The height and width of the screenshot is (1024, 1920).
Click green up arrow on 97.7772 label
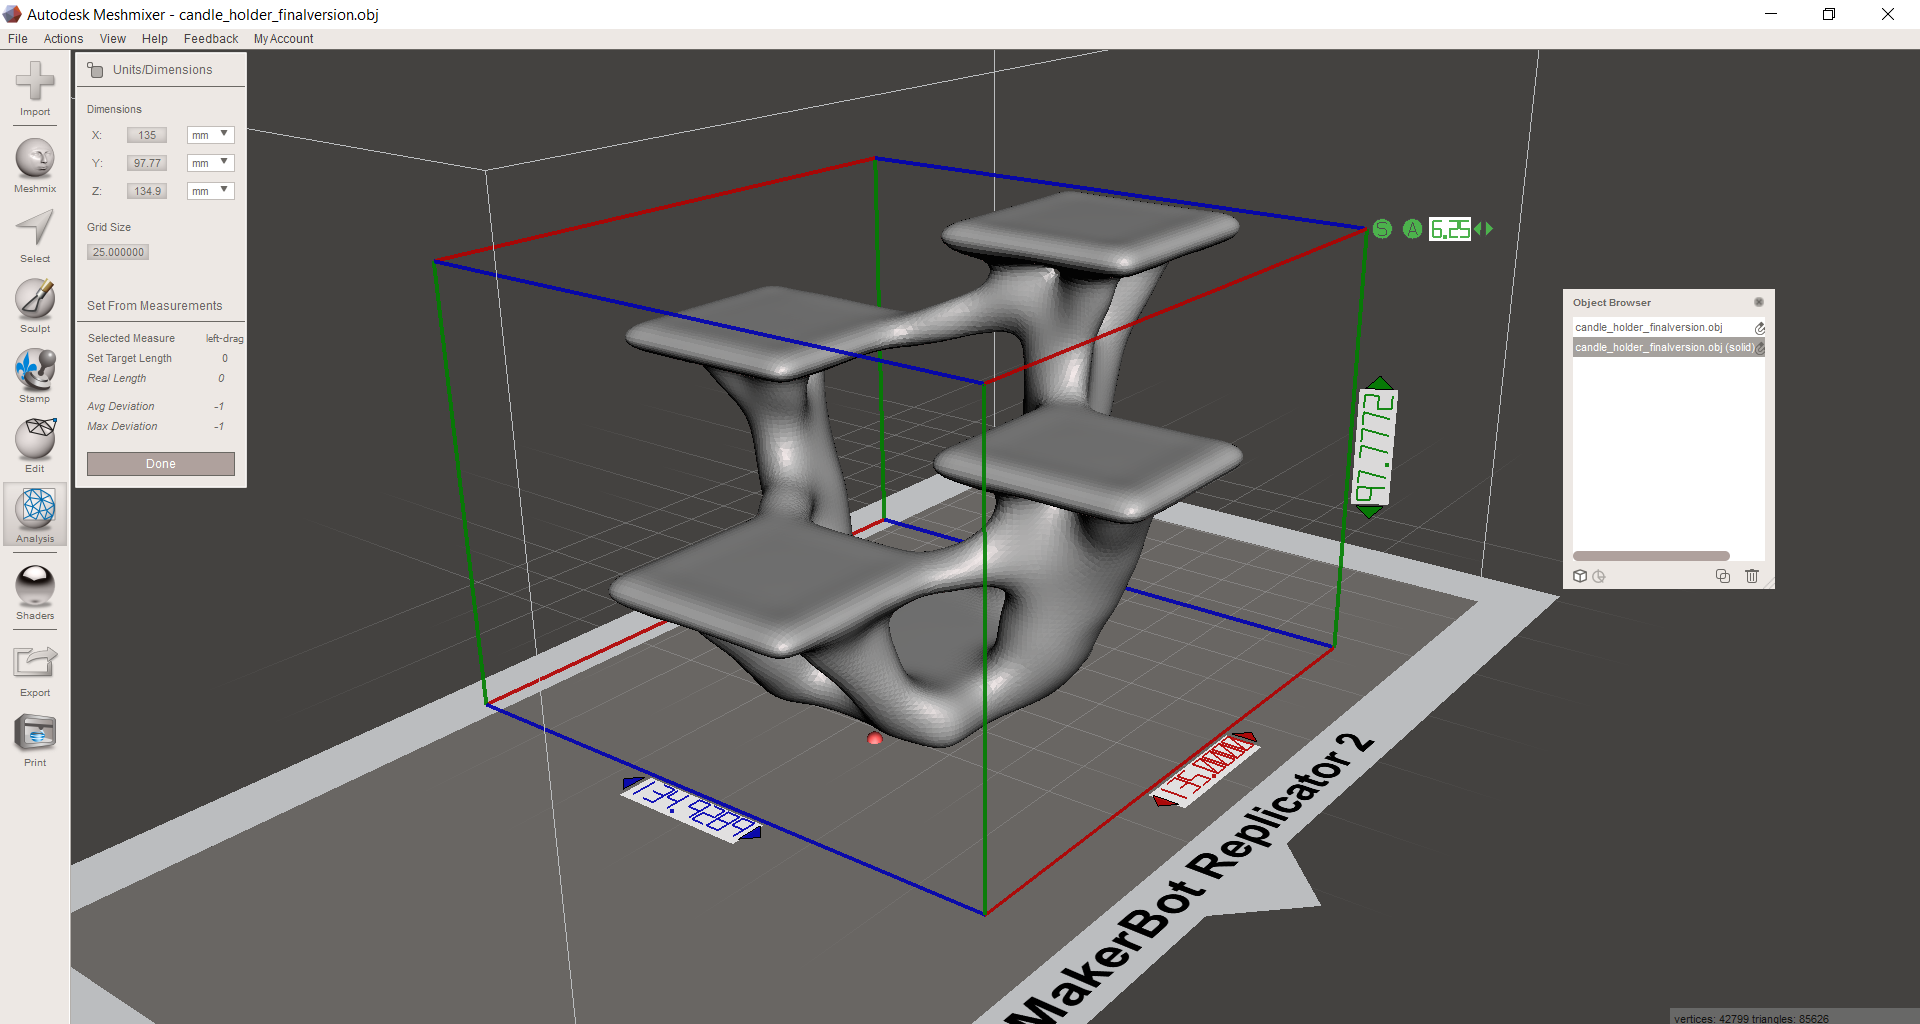(1380, 383)
